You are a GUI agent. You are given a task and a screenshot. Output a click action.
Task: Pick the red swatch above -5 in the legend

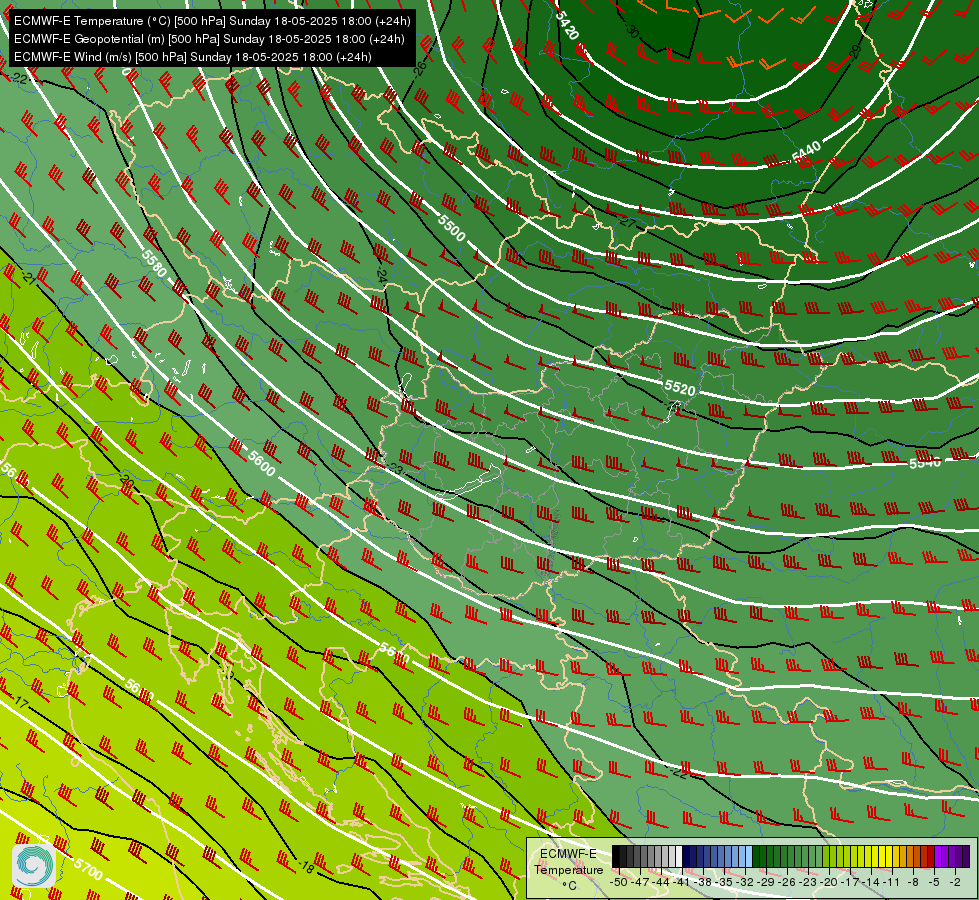point(931,857)
